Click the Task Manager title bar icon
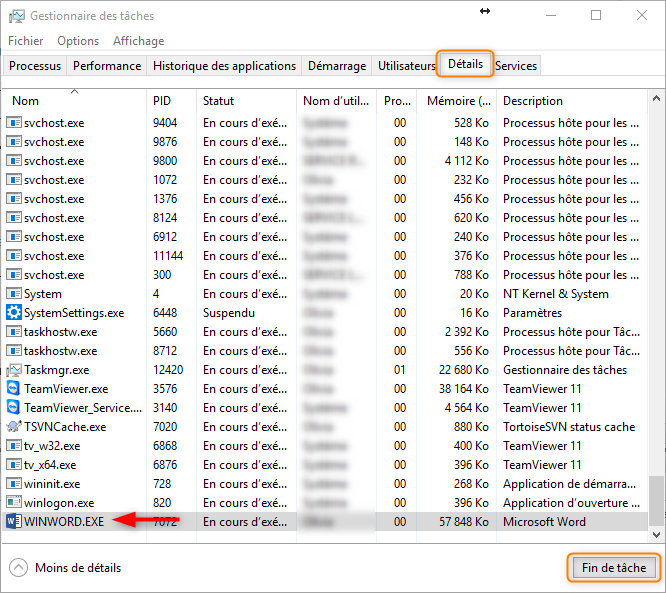 pyautogui.click(x=15, y=16)
